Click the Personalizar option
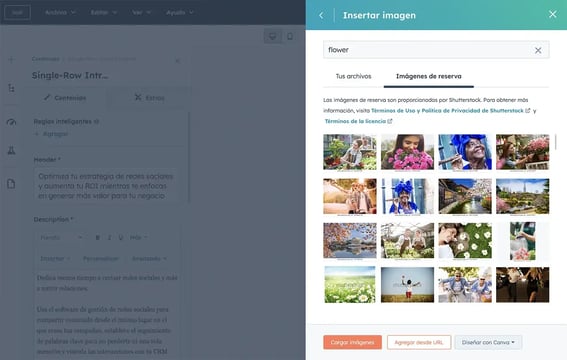The image size is (567, 360). (101, 258)
